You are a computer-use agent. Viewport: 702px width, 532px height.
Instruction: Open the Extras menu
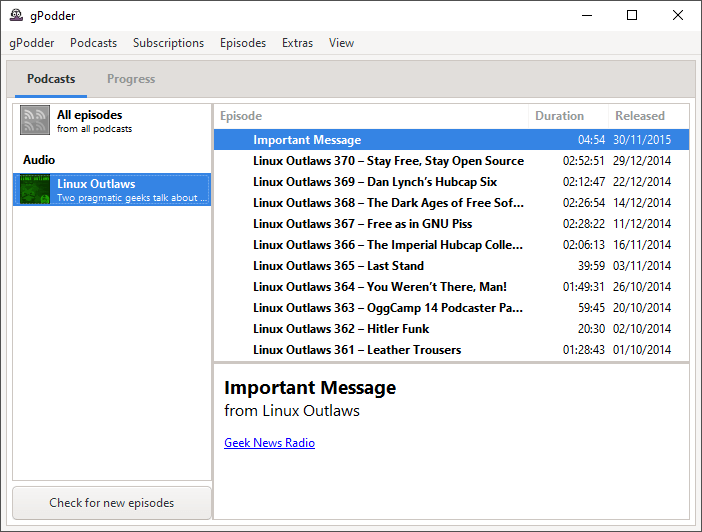(x=297, y=43)
